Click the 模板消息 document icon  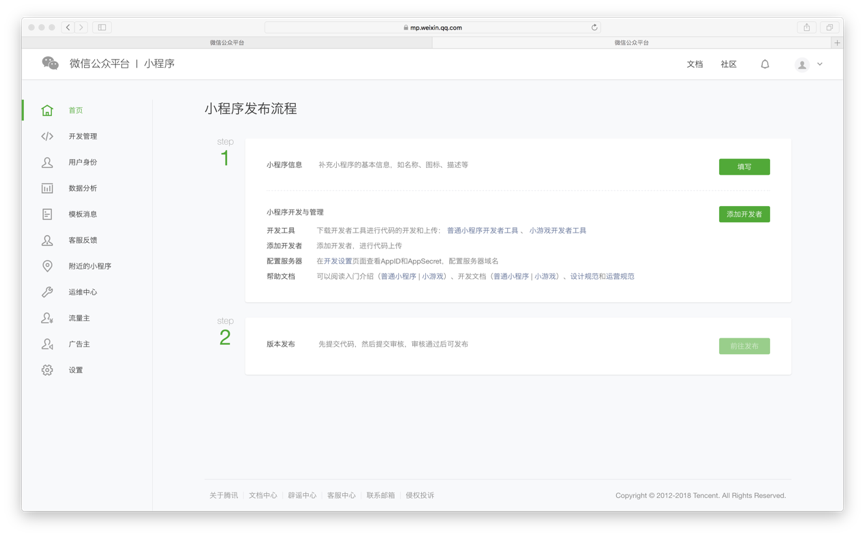click(x=47, y=214)
